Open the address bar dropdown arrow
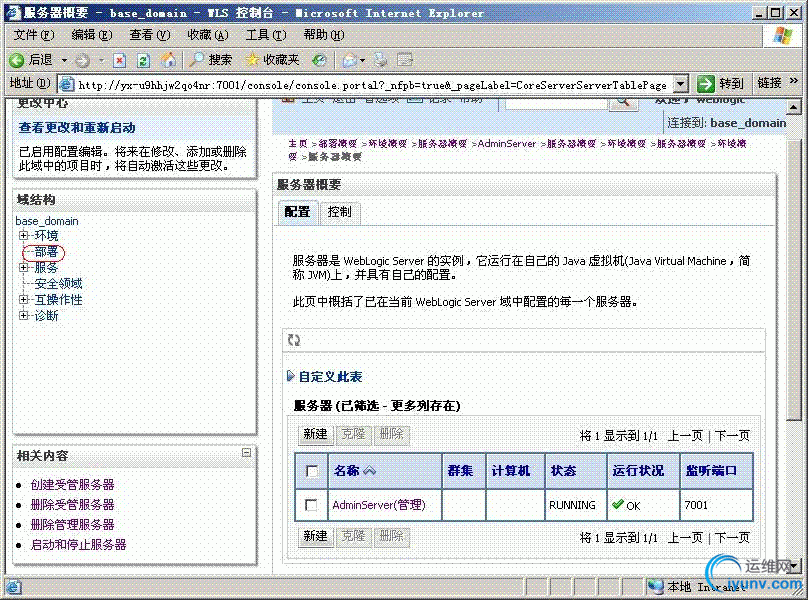This screenshot has height=600, width=808. click(681, 84)
